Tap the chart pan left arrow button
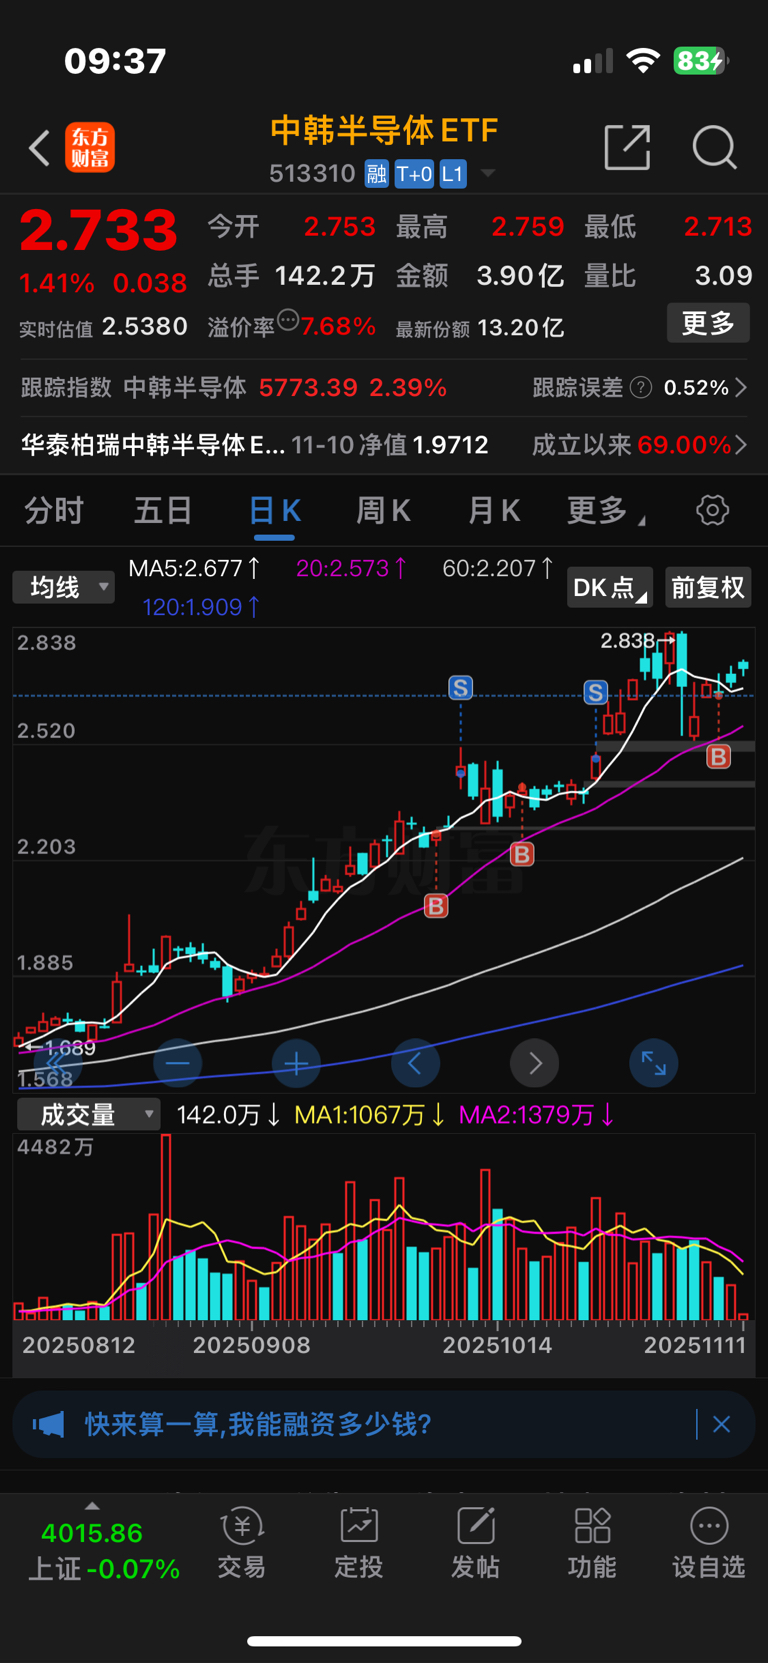 coord(415,1063)
